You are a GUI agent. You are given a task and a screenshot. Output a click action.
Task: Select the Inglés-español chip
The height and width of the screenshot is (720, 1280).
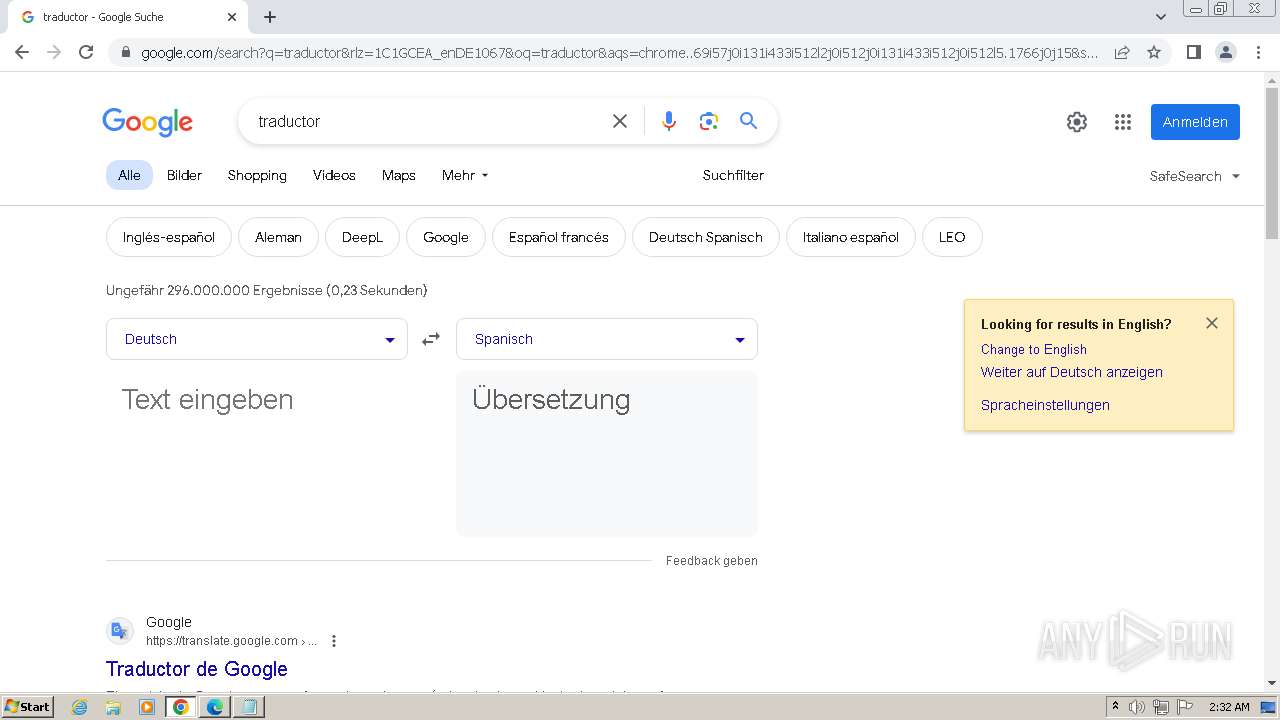coord(169,237)
